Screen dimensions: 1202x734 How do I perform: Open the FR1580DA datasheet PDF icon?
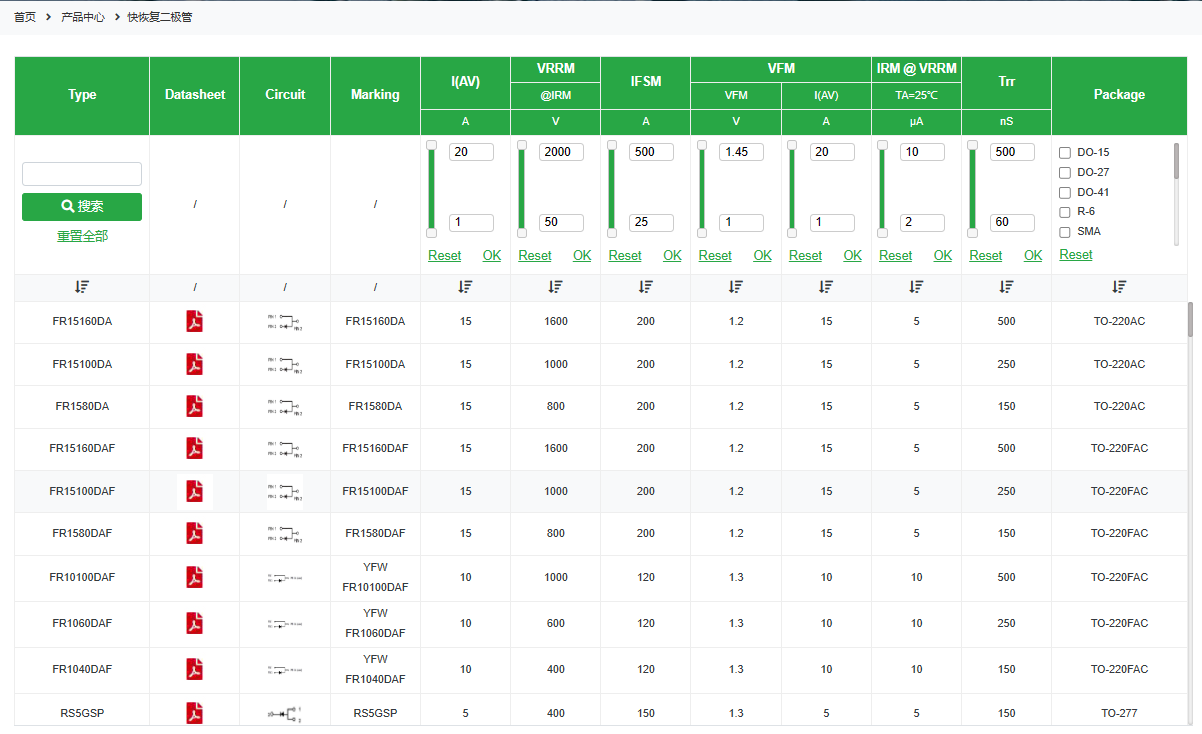click(x=195, y=406)
